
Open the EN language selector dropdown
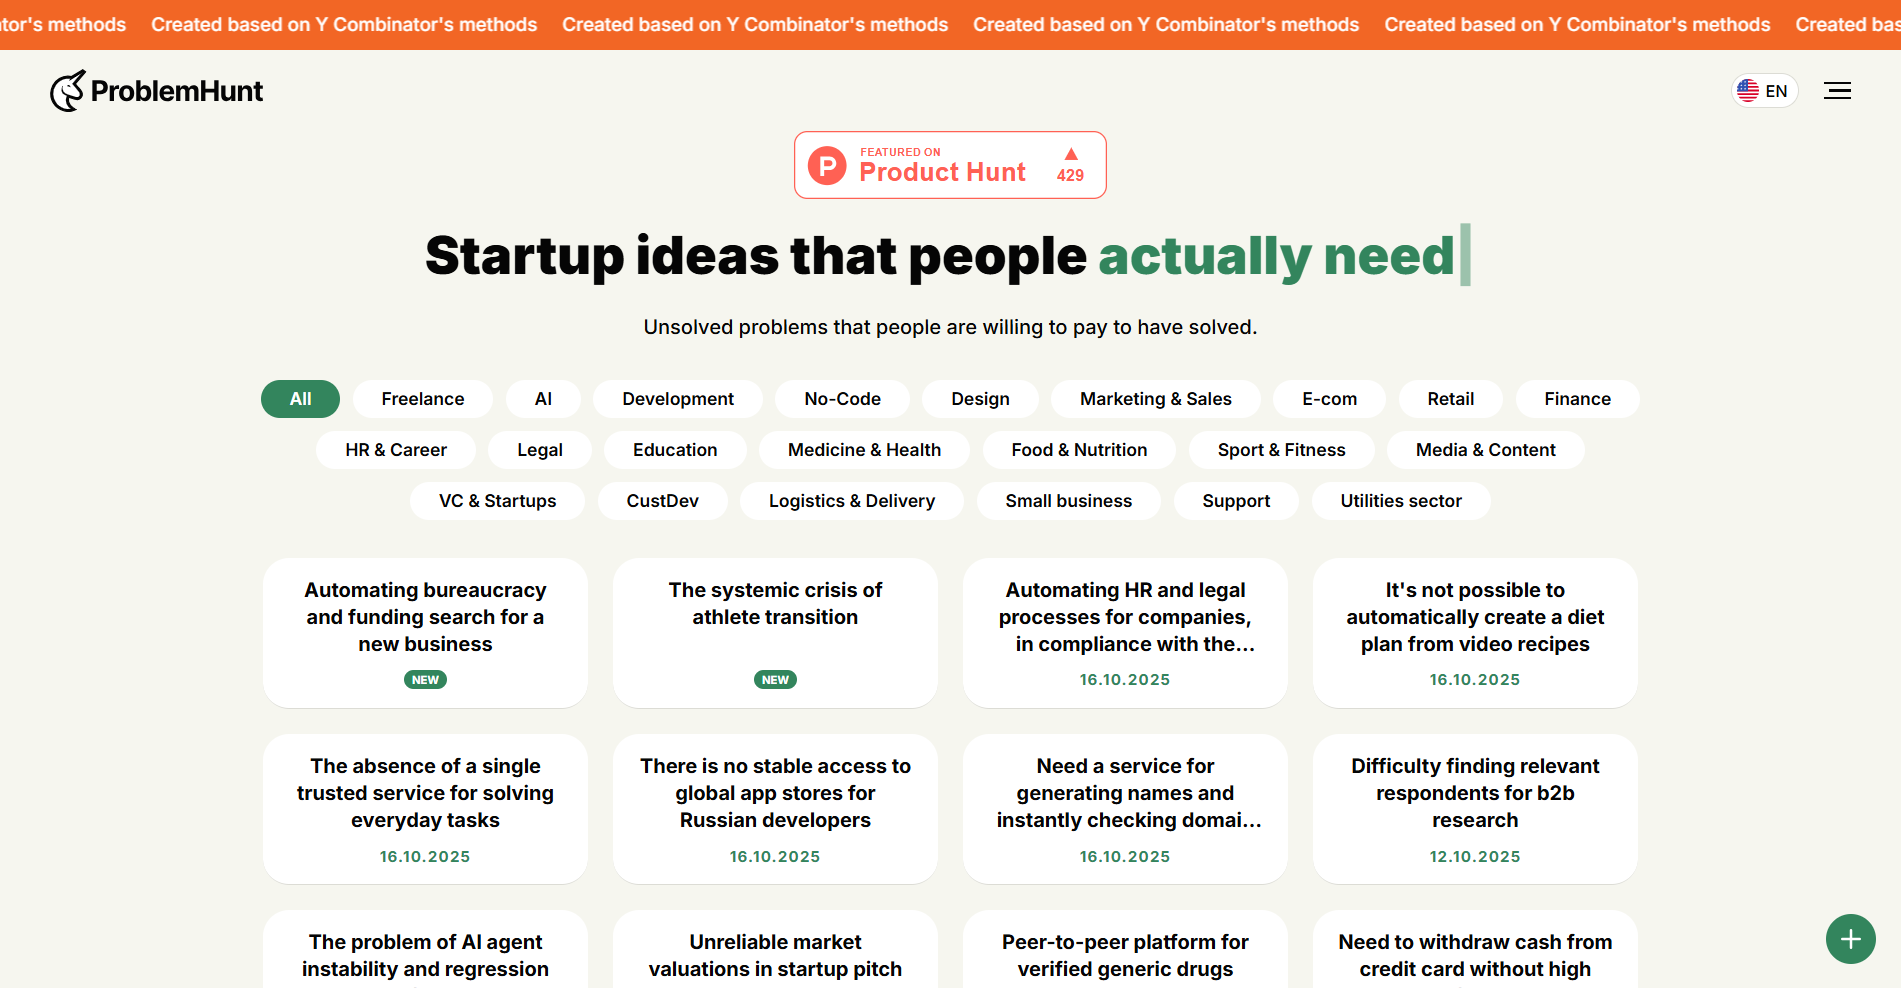[x=1765, y=91]
